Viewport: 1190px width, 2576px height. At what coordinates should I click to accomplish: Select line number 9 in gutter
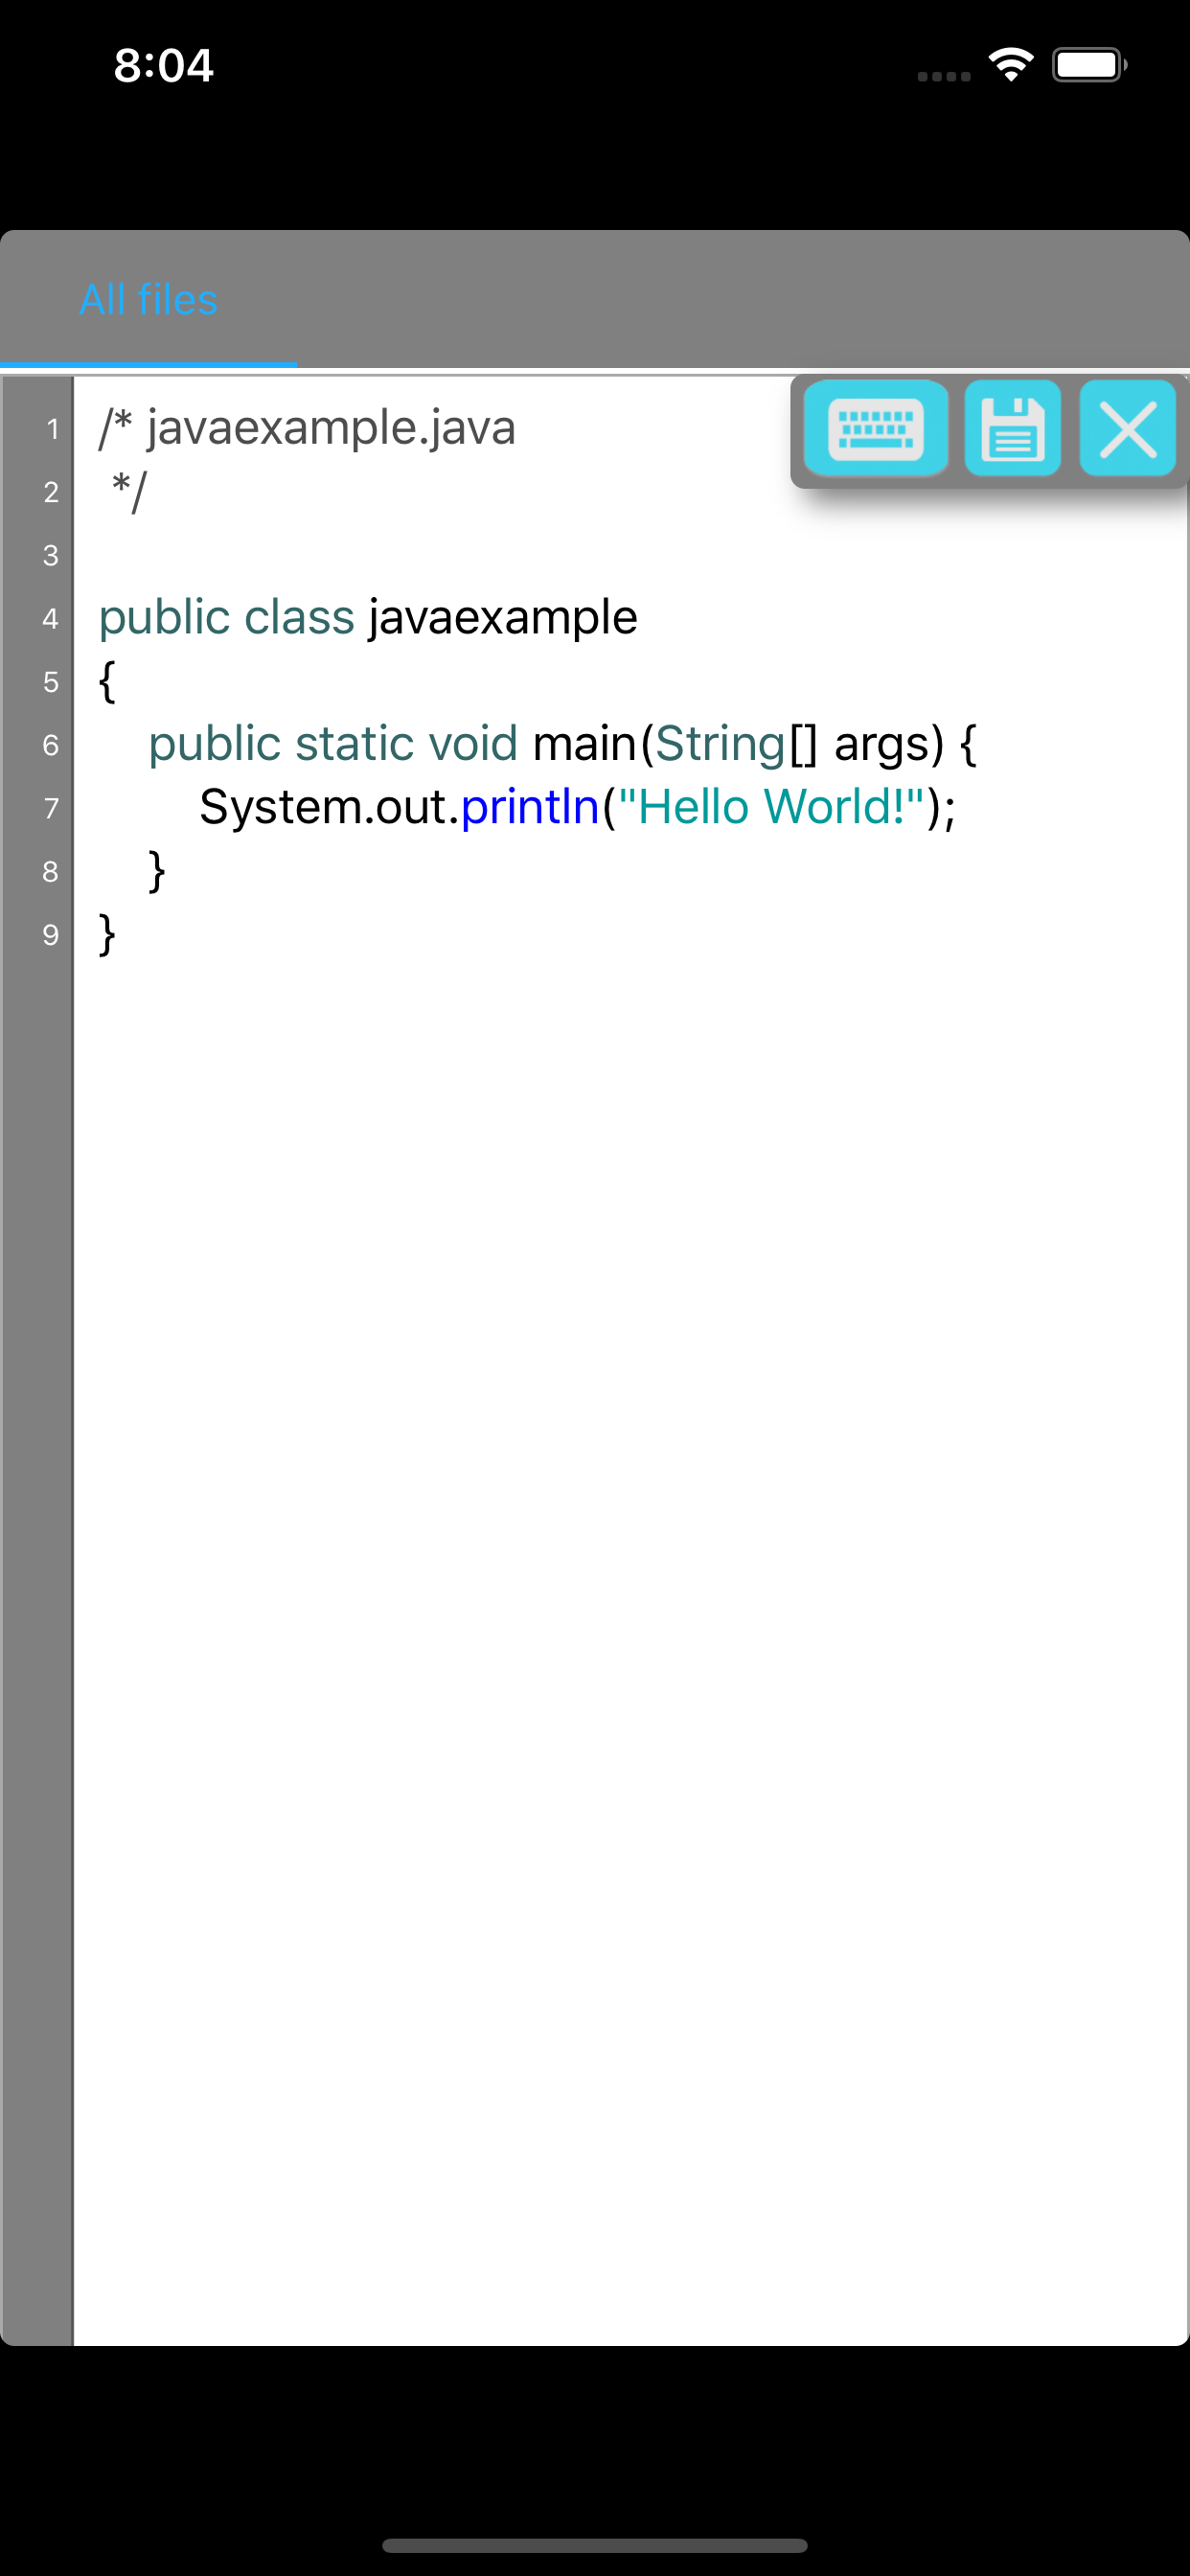click(x=51, y=935)
